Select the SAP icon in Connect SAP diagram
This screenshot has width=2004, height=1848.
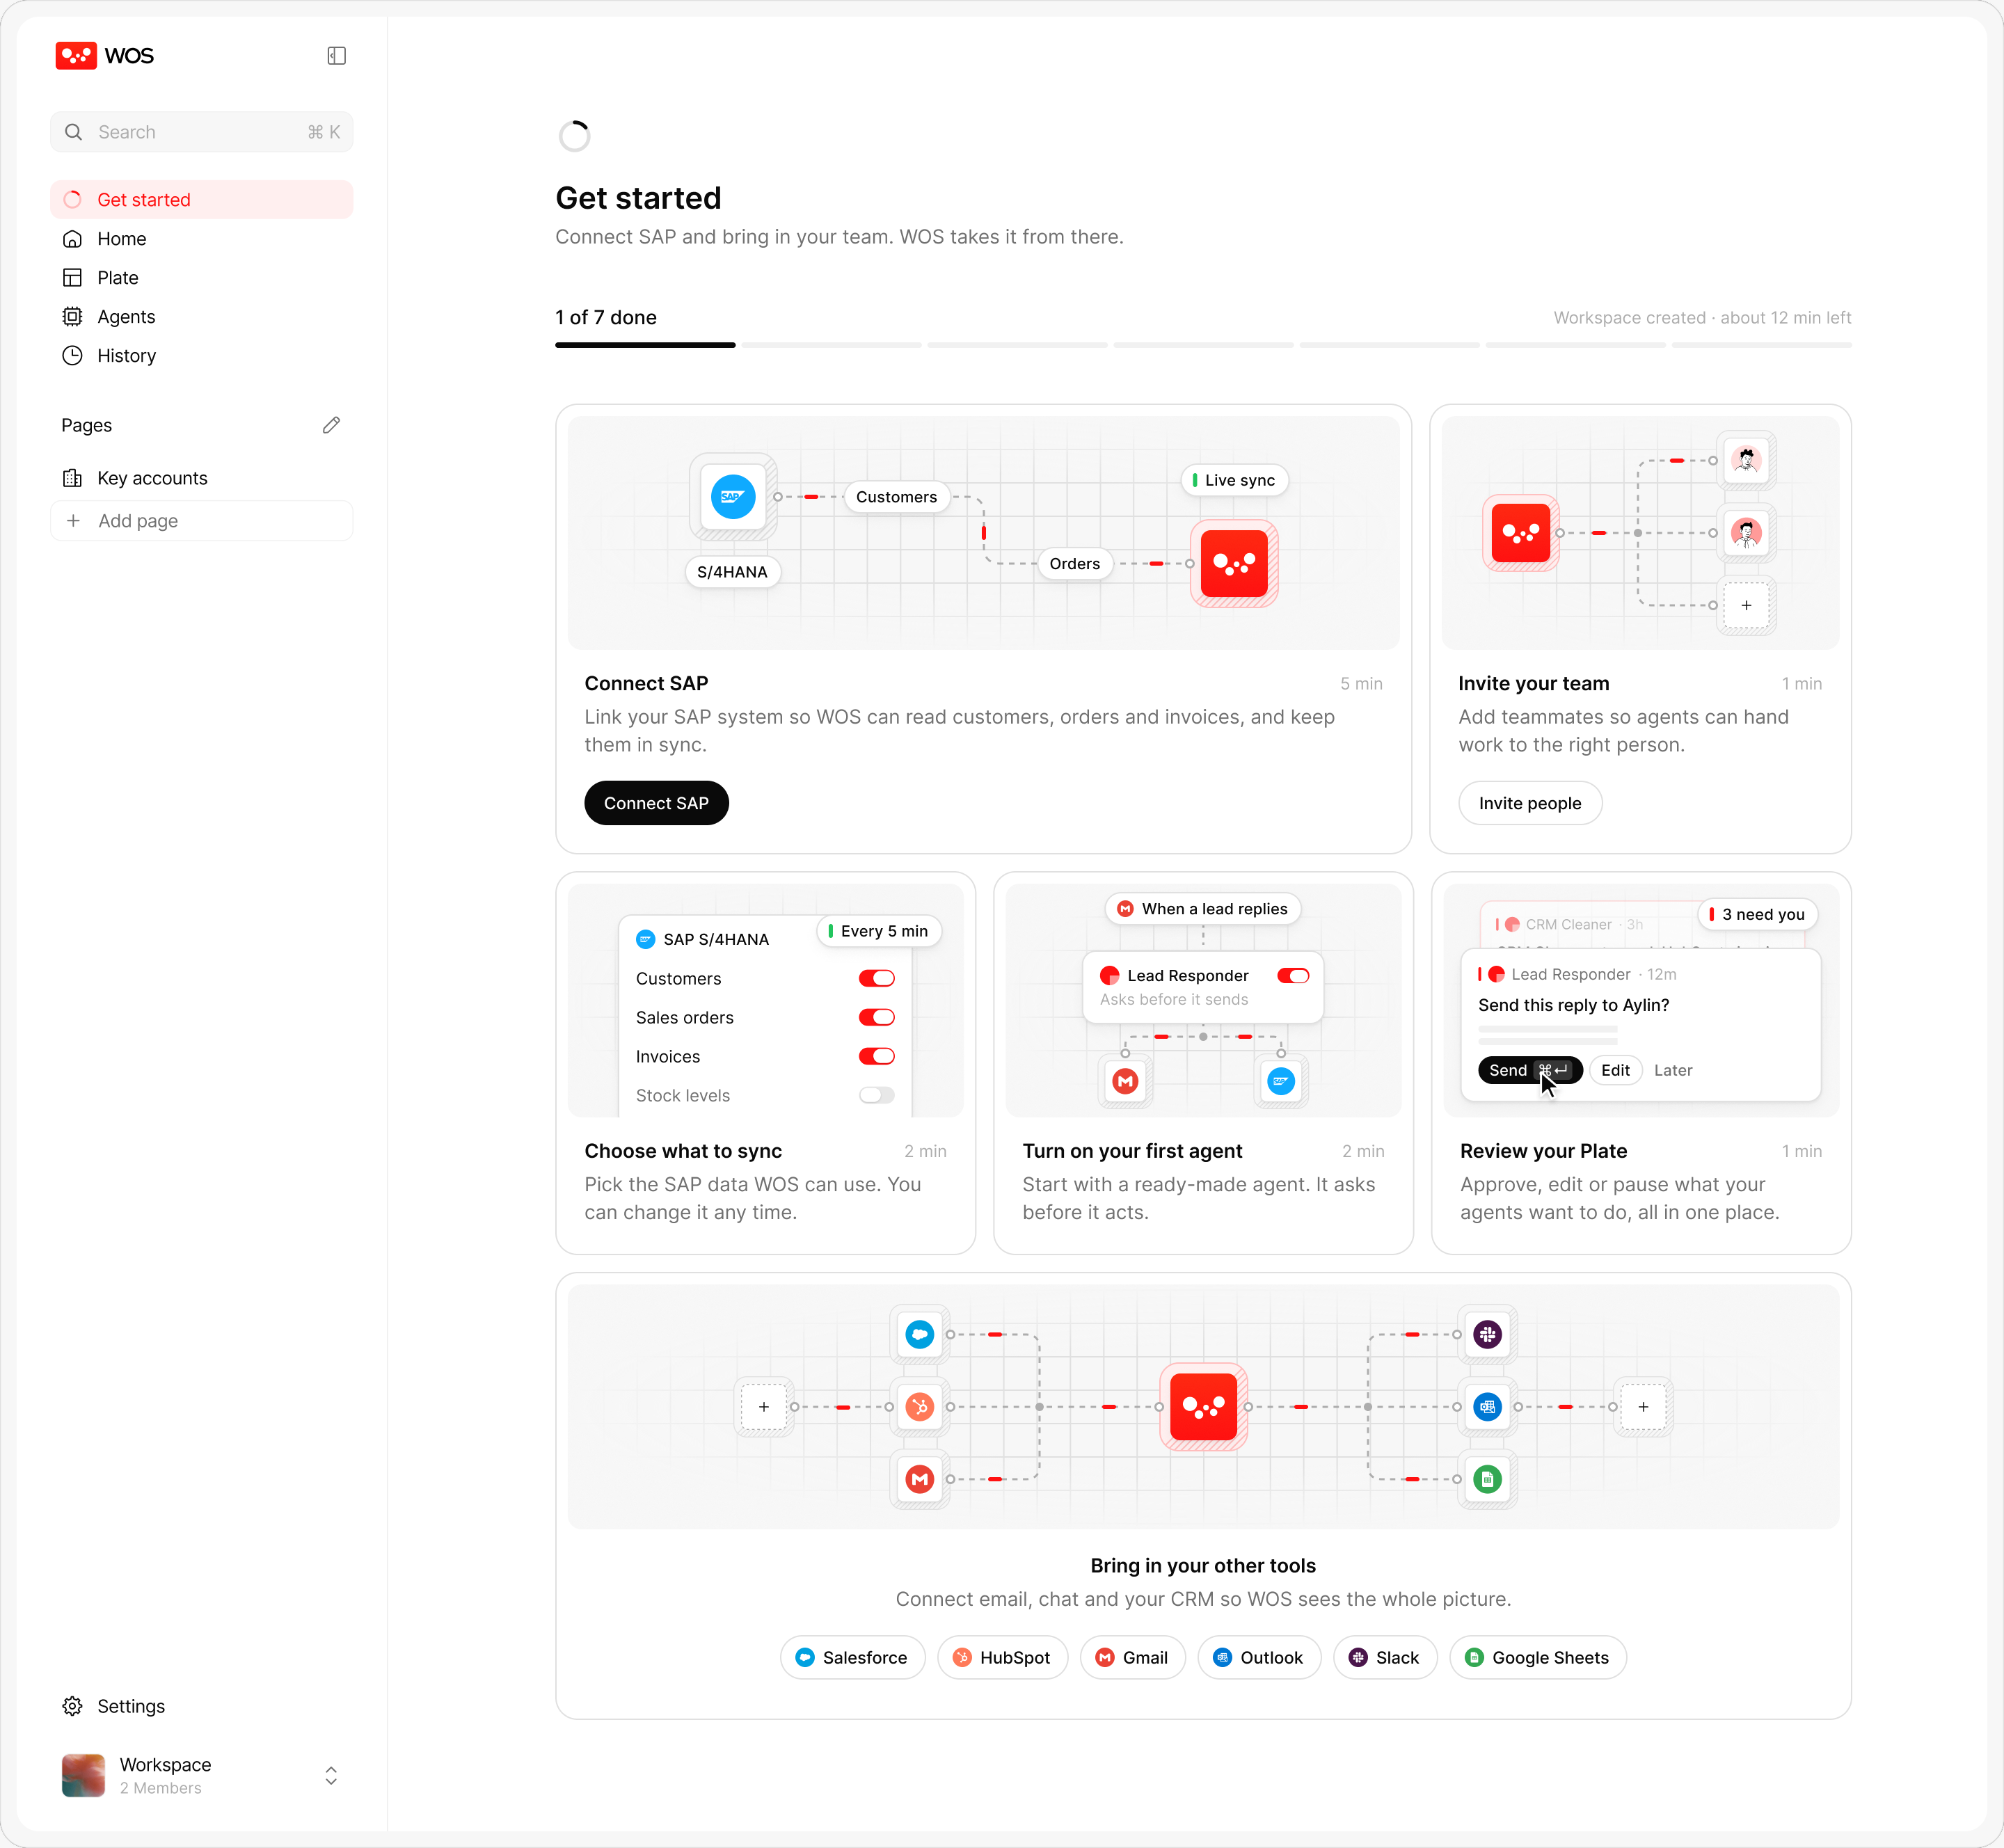click(733, 497)
